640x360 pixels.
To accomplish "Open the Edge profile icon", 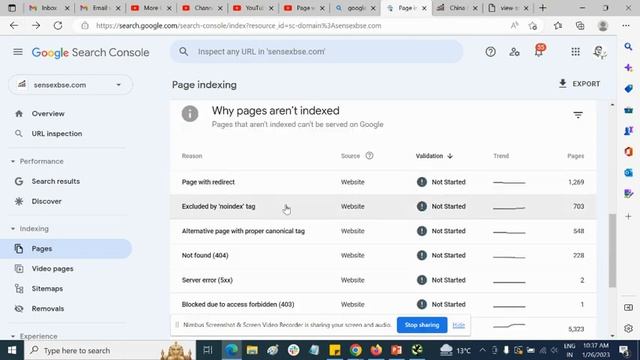I will click(x=602, y=25).
